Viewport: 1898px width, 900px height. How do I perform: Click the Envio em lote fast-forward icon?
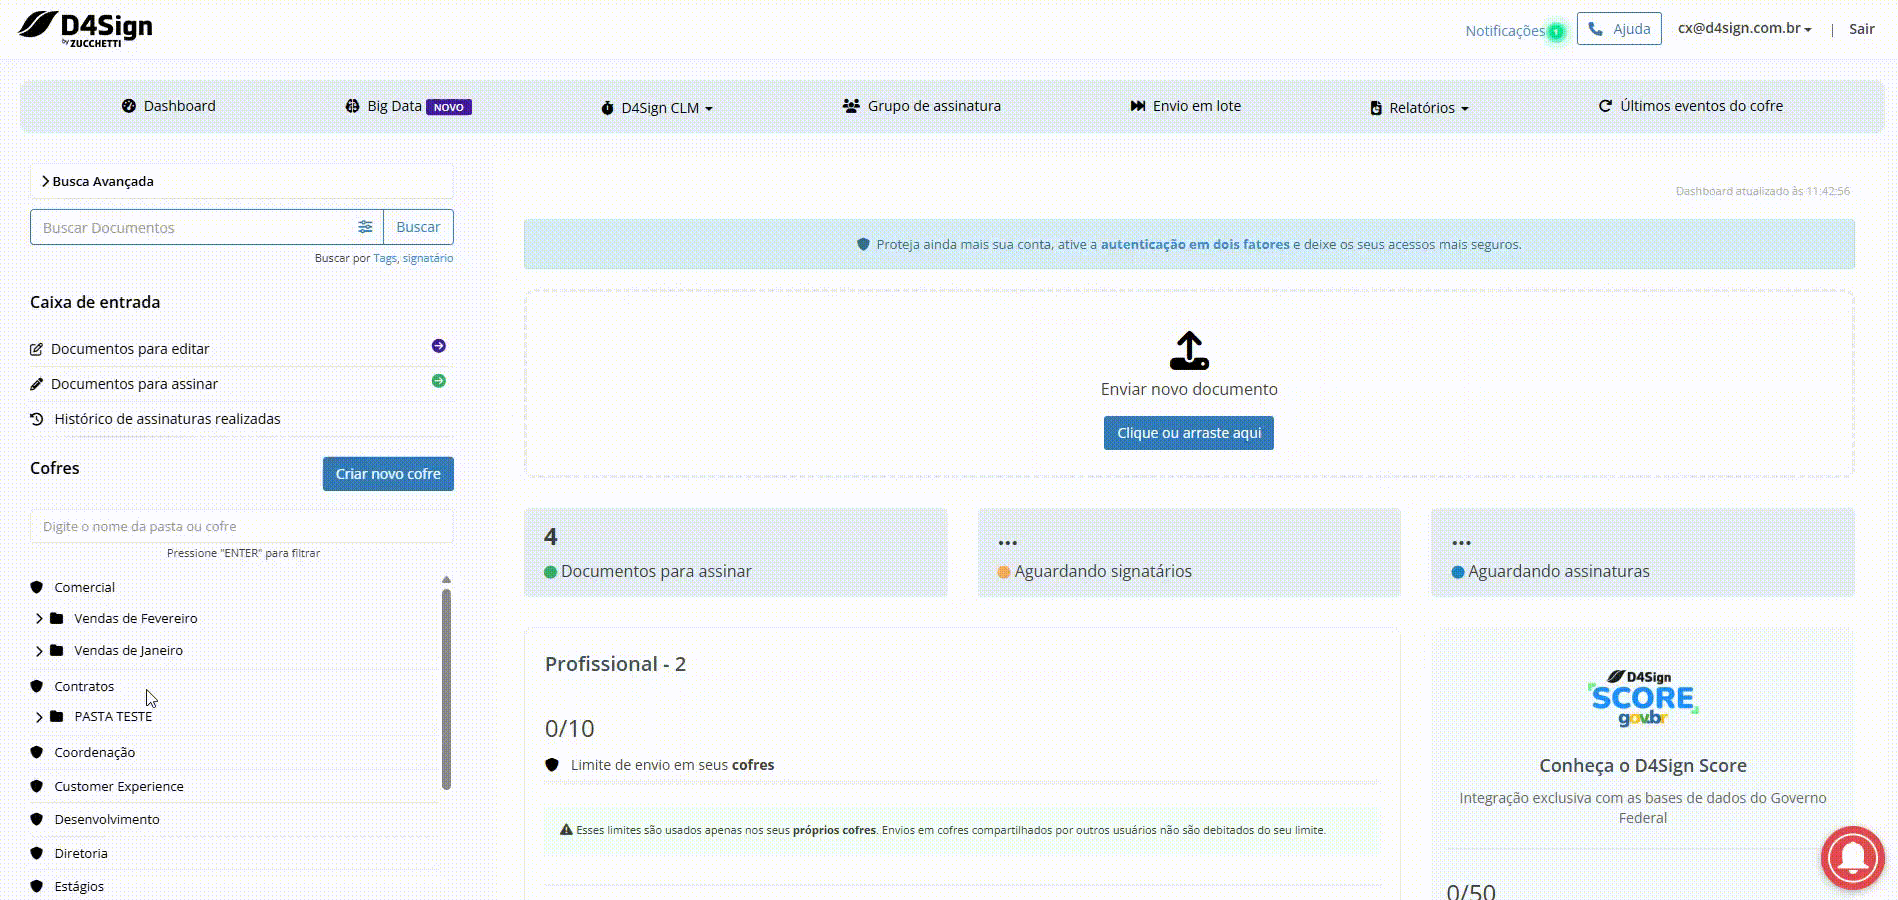pyautogui.click(x=1138, y=106)
